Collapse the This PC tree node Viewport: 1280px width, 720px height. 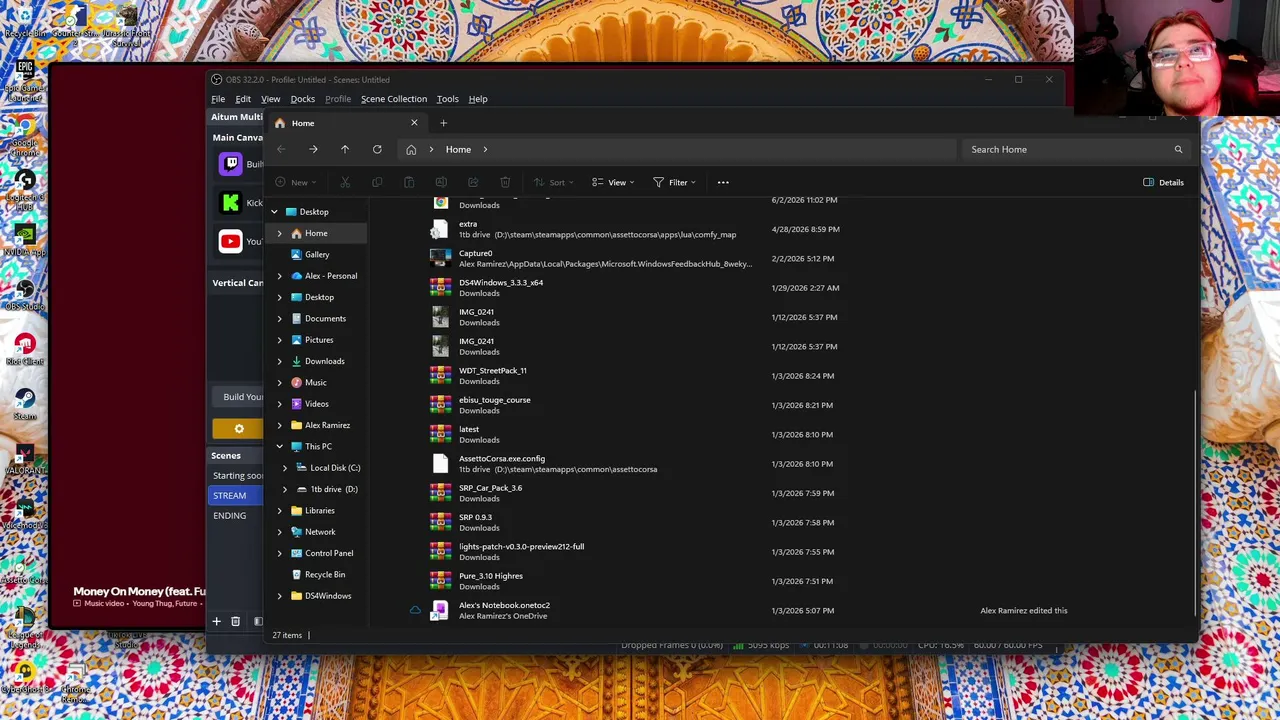[x=279, y=446]
